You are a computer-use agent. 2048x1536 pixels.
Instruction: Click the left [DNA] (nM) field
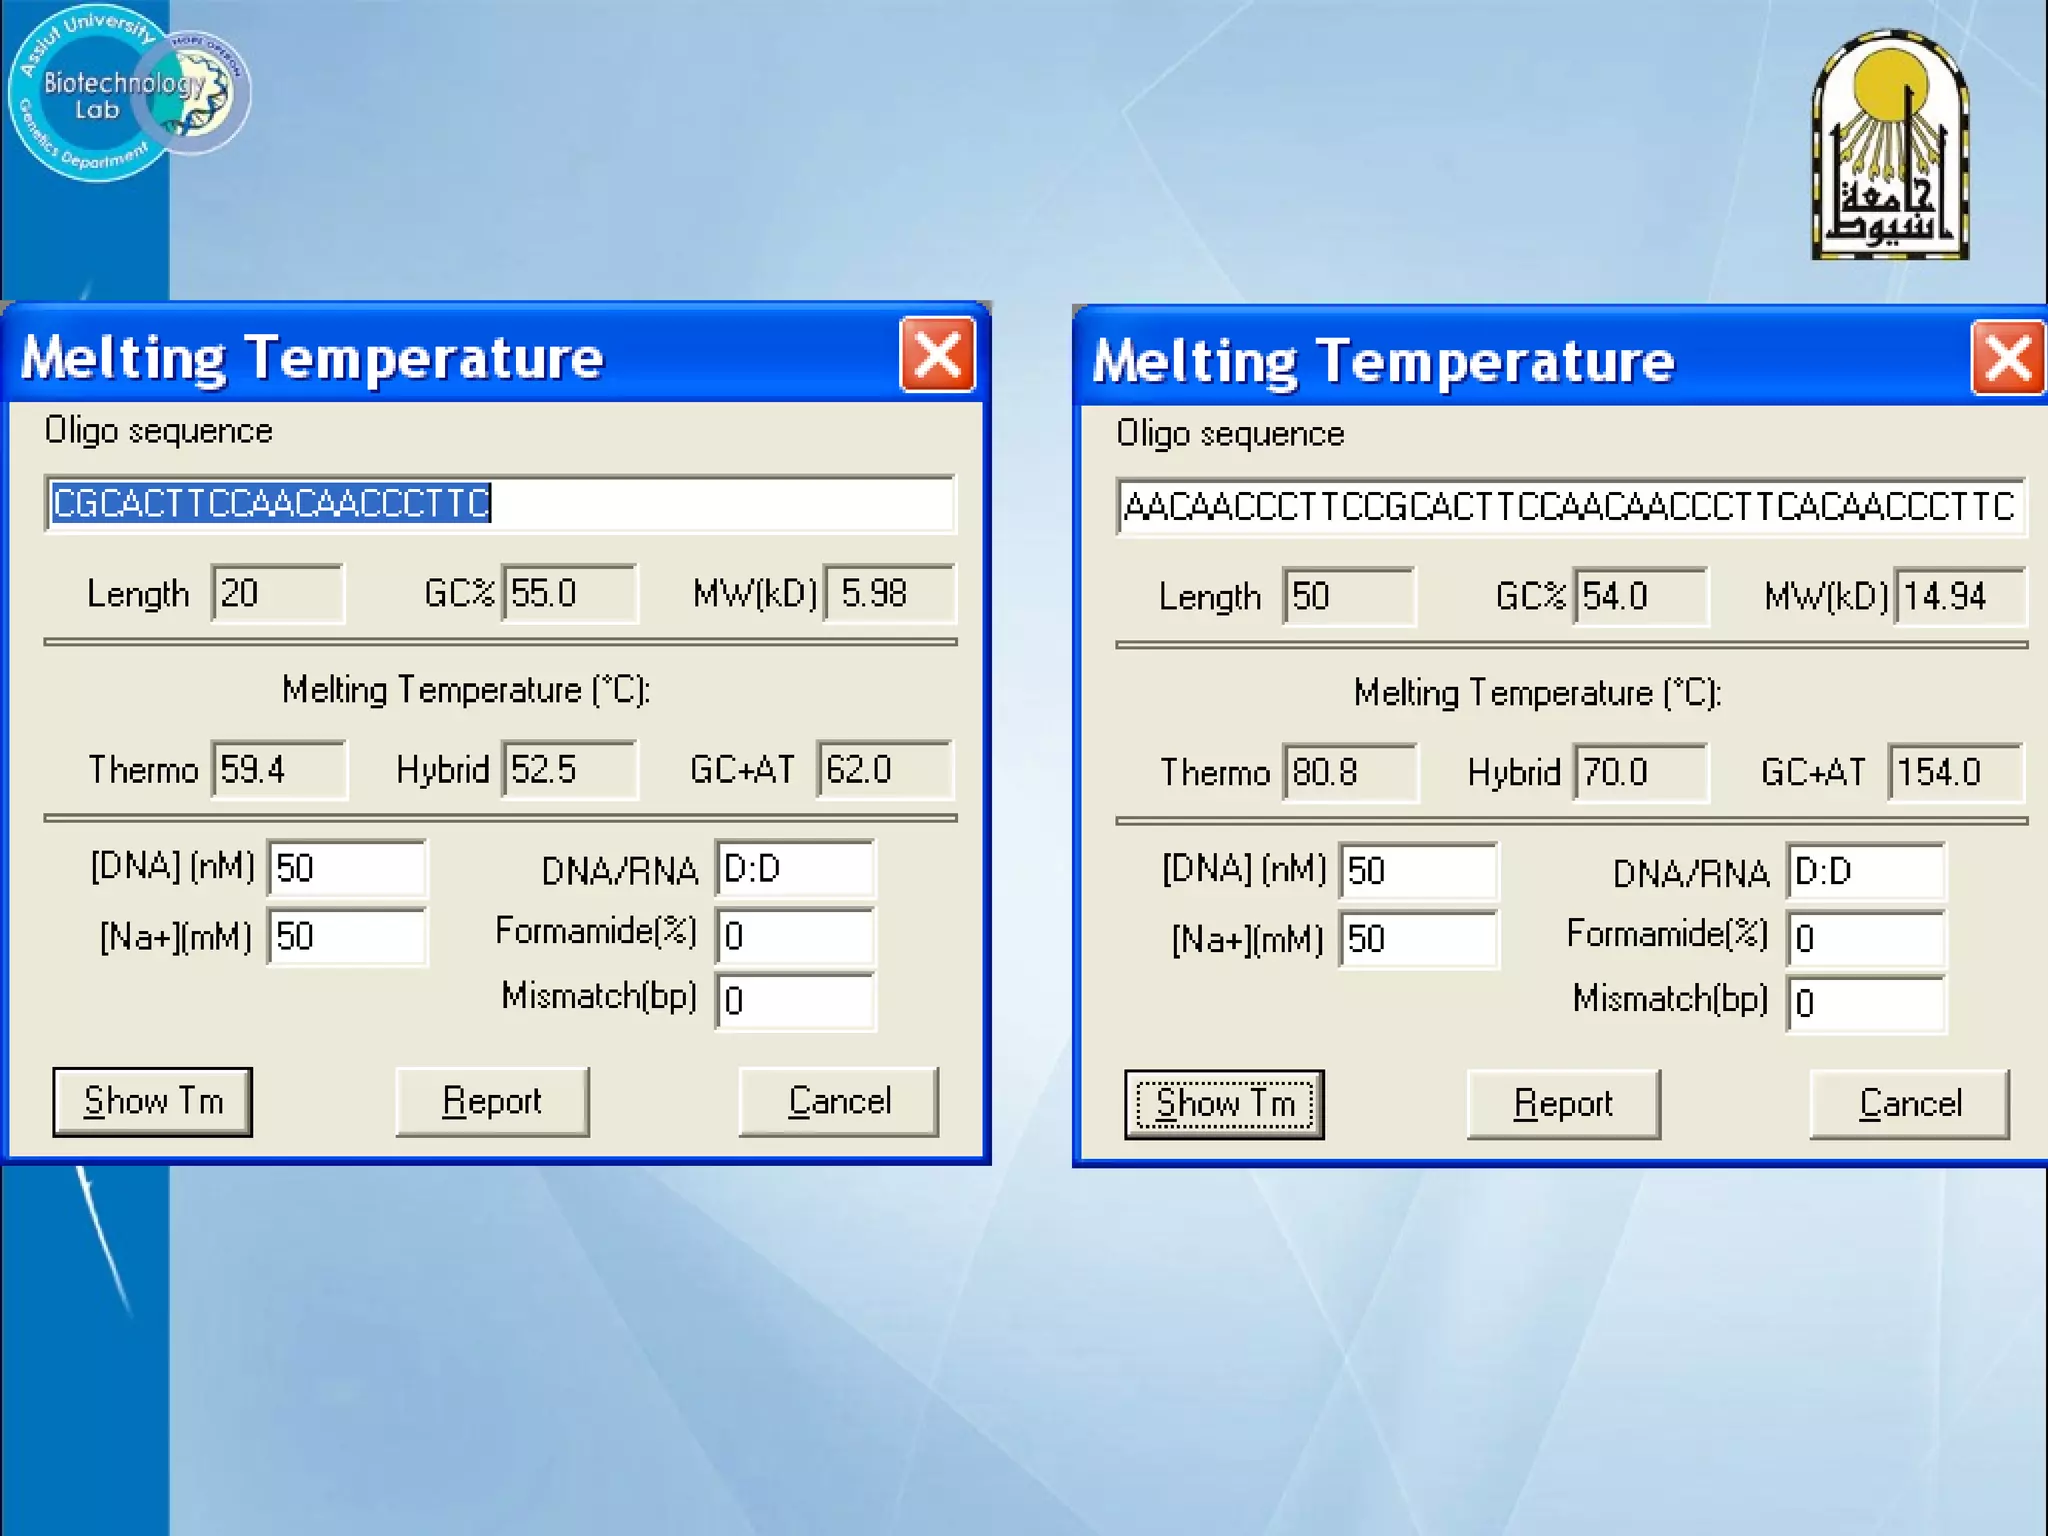click(346, 868)
